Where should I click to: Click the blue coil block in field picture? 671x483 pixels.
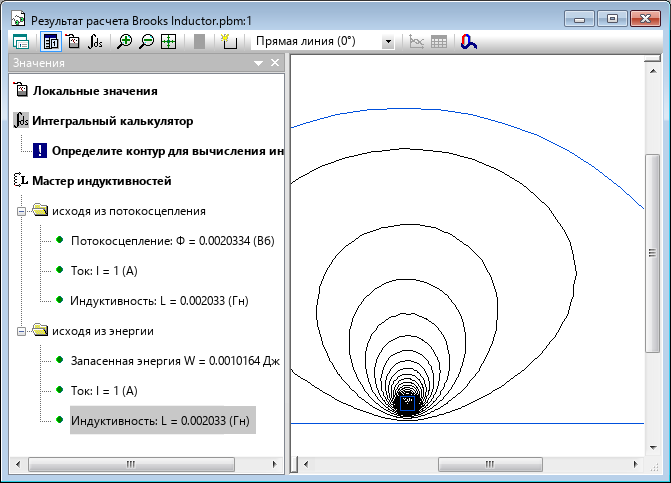coord(407,403)
